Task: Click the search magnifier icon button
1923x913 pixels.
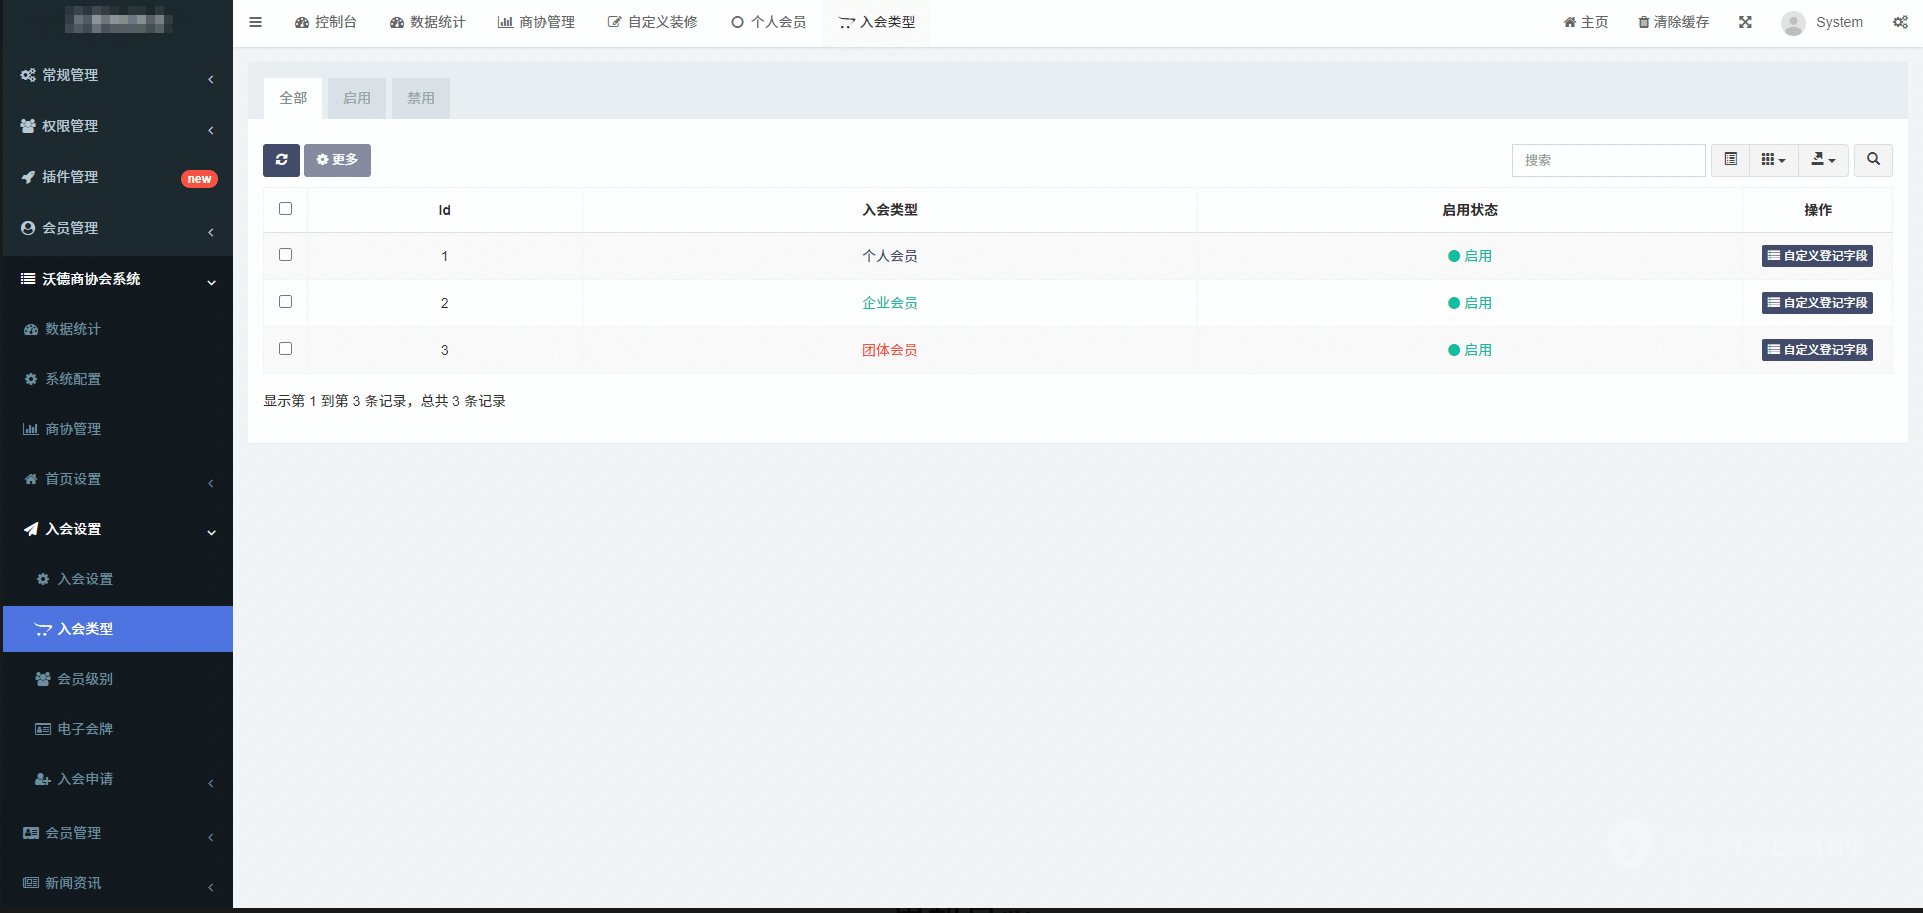Action: pyautogui.click(x=1872, y=160)
